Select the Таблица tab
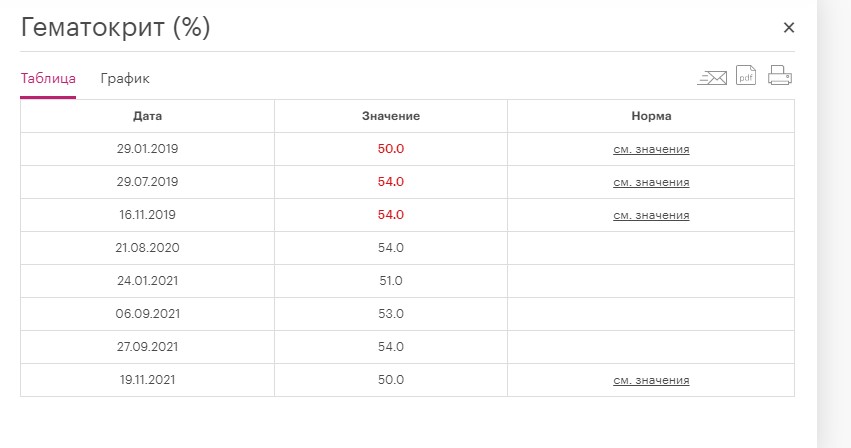Image resolution: width=851 pixels, height=448 pixels. coord(48,78)
